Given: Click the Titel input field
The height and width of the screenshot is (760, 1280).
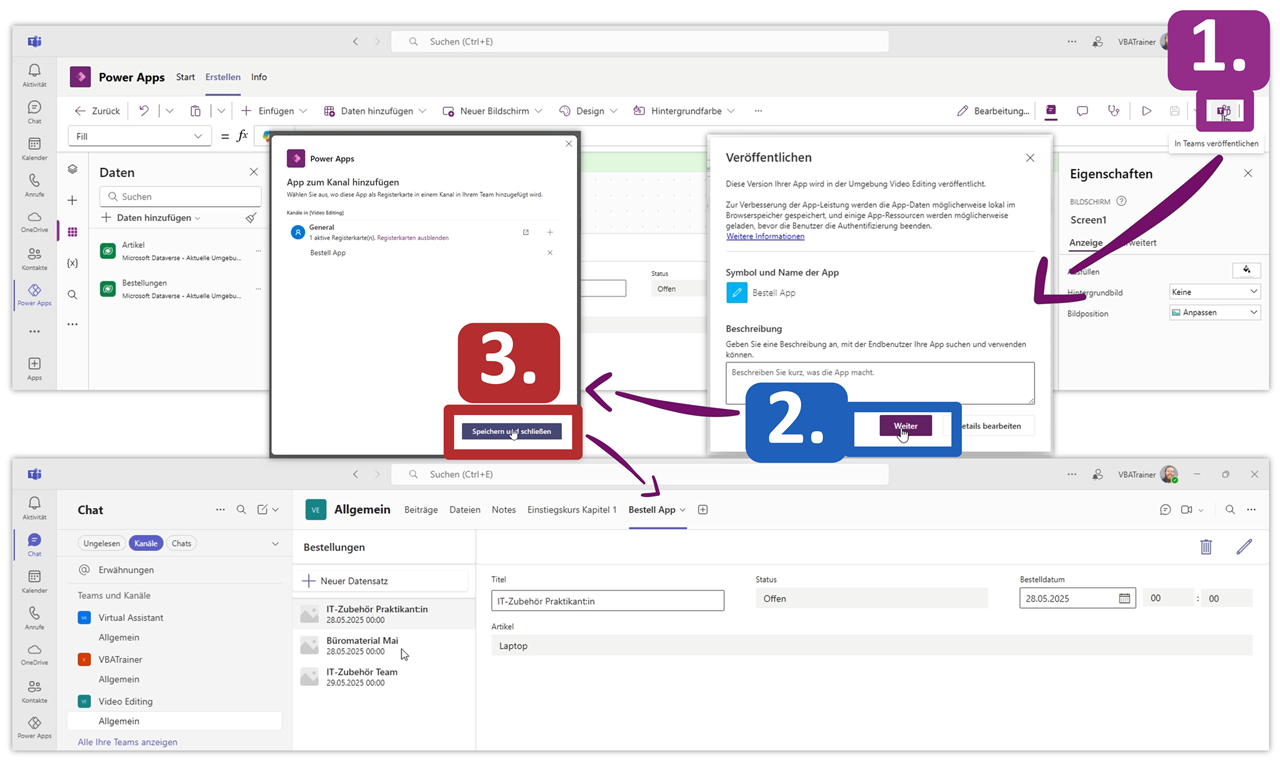Looking at the screenshot, I should click(x=608, y=601).
